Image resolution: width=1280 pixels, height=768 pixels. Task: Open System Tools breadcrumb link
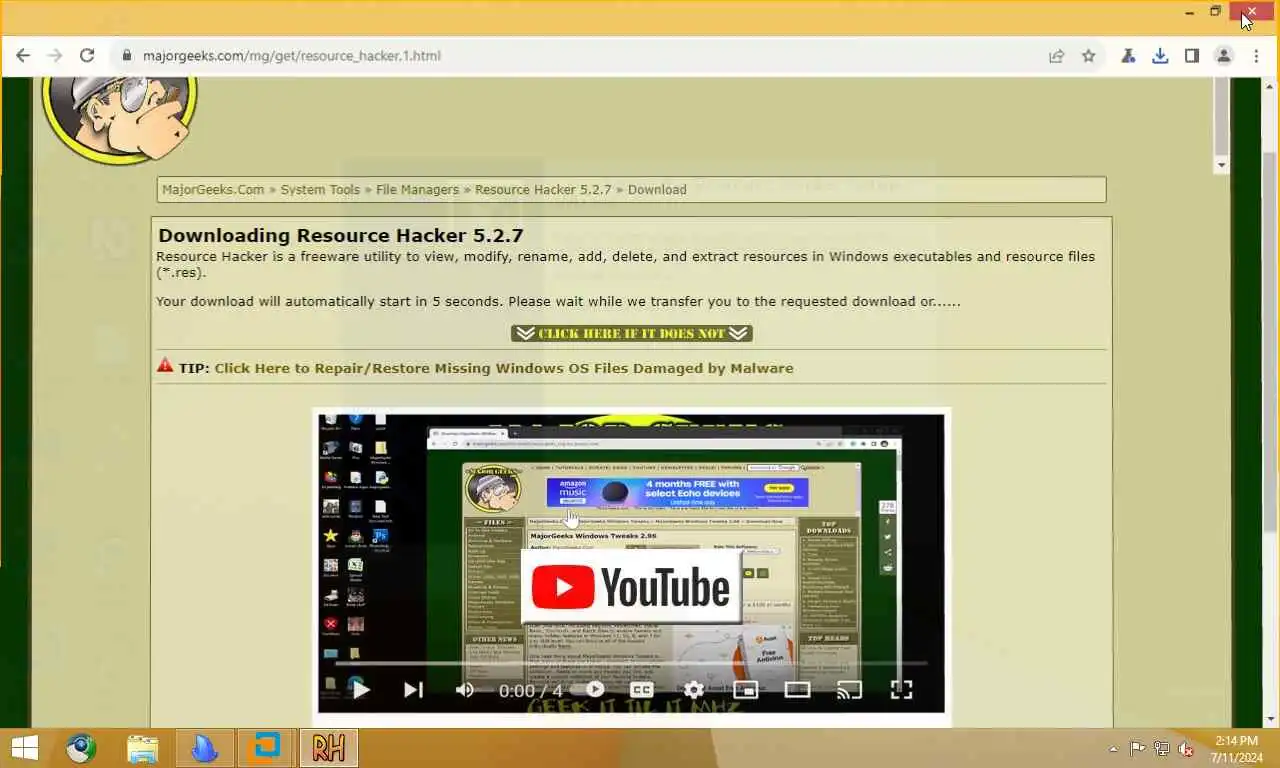pos(320,190)
